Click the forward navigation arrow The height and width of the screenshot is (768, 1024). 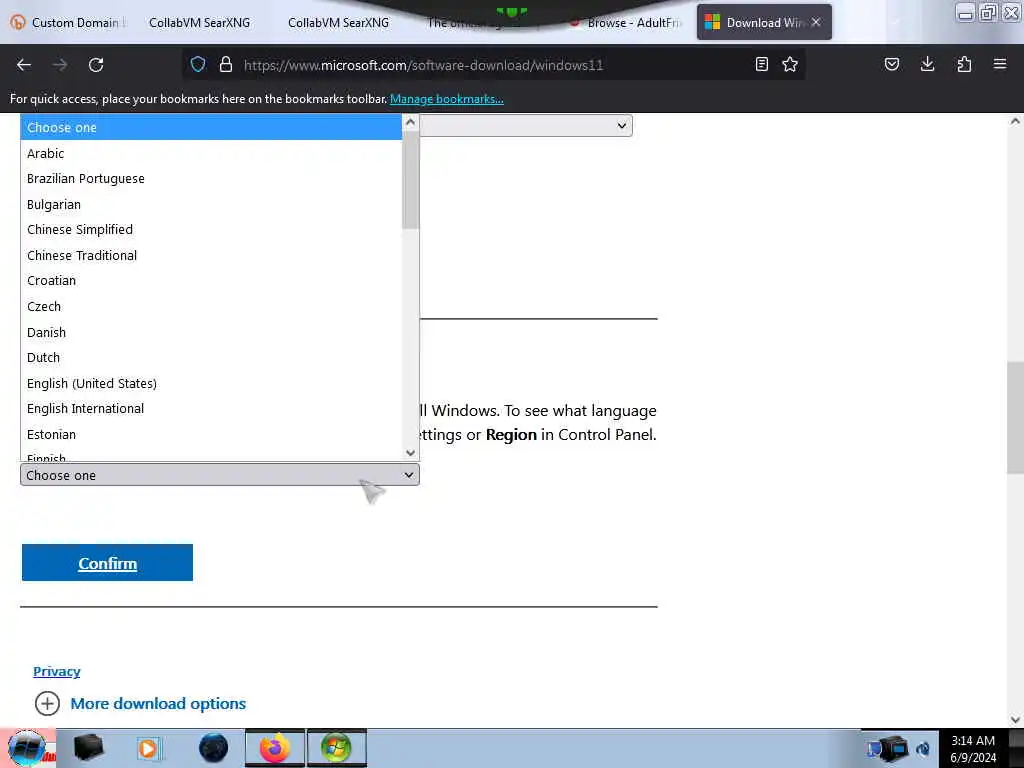[60, 65]
